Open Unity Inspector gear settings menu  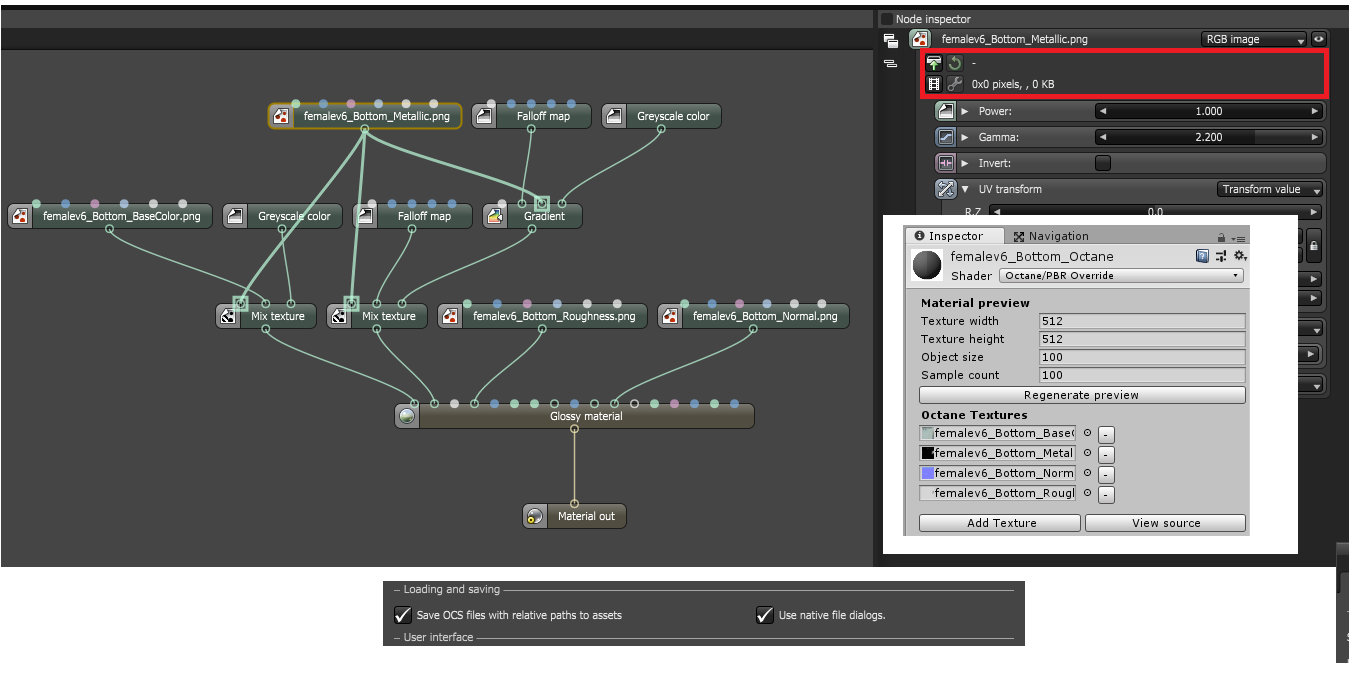tap(1240, 257)
